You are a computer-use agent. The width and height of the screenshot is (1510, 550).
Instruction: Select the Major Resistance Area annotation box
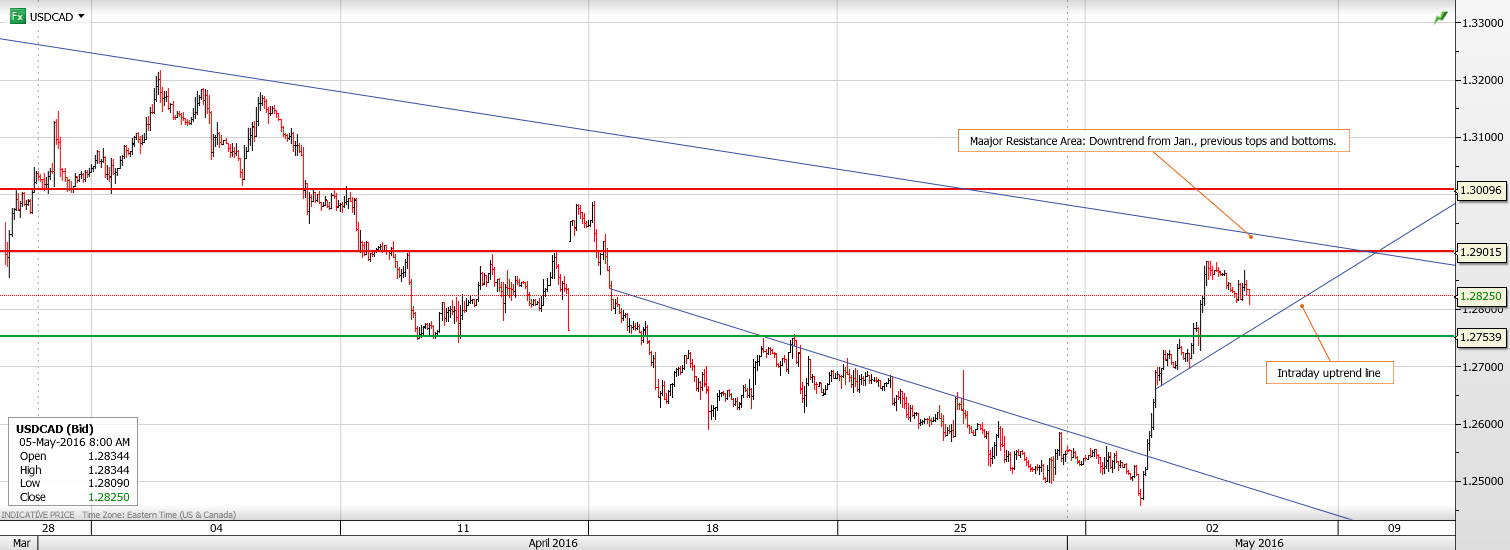tap(1153, 141)
